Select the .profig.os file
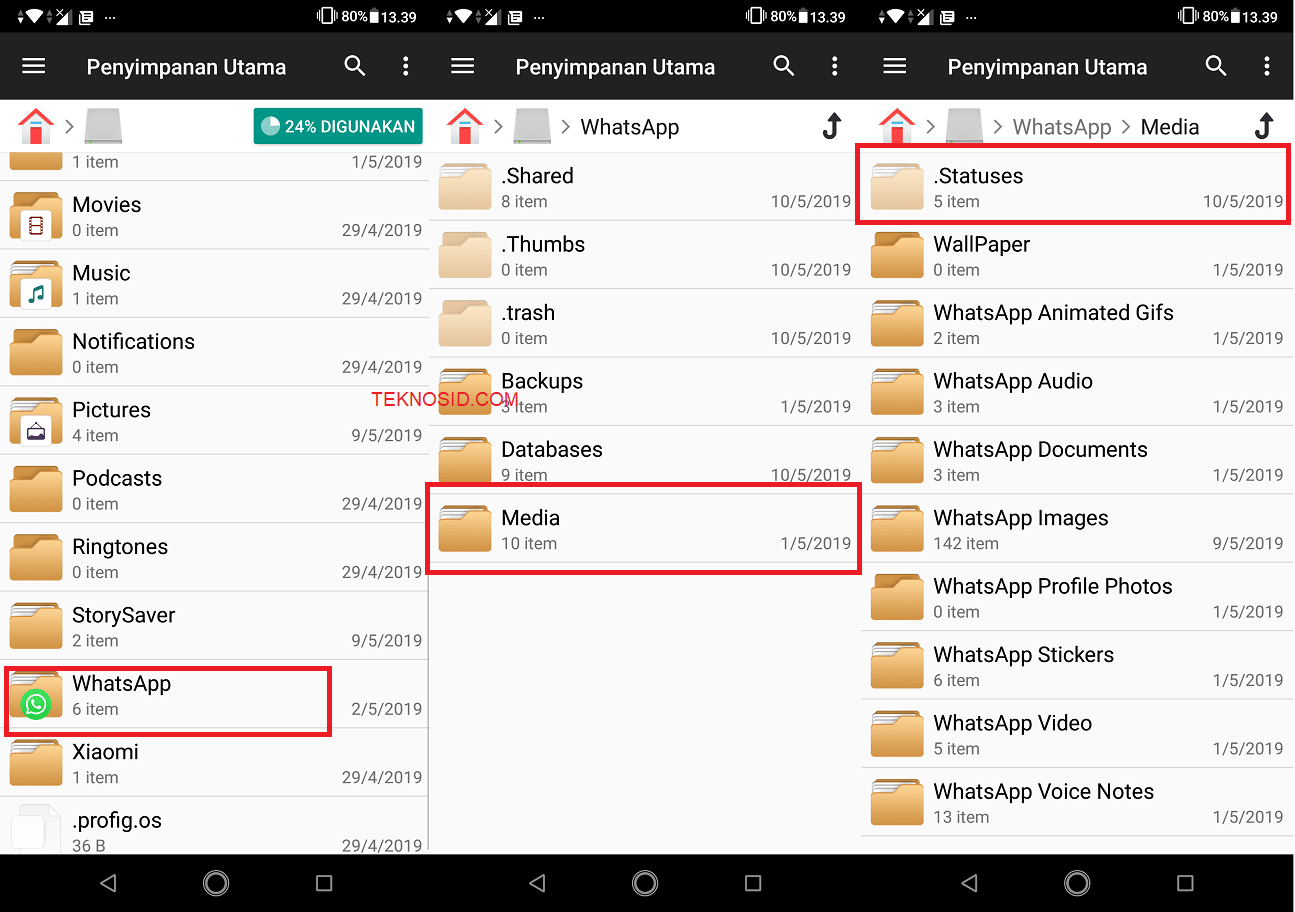 [x=214, y=826]
